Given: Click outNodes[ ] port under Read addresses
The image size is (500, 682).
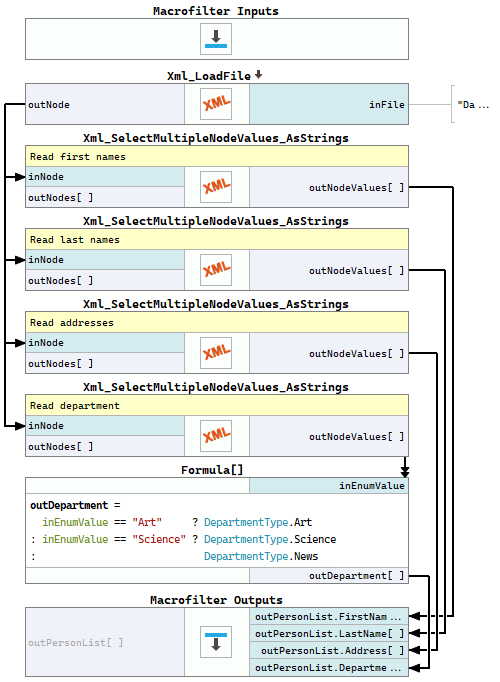Looking at the screenshot, I should pos(105,364).
